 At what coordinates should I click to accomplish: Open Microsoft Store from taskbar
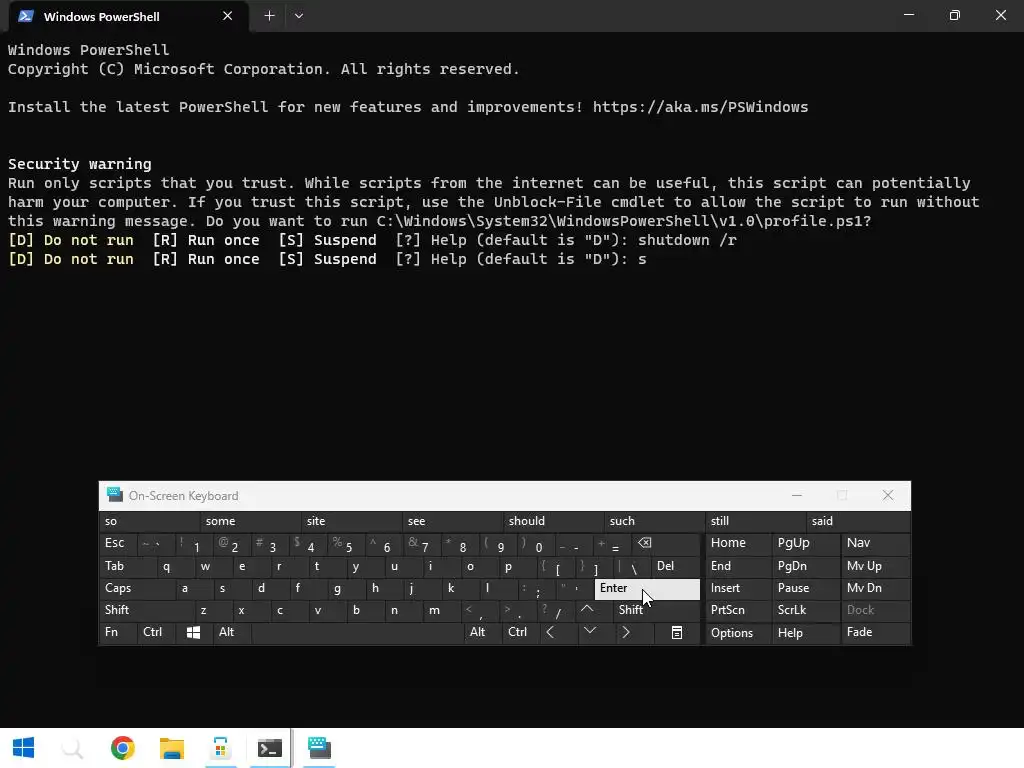[x=220, y=748]
